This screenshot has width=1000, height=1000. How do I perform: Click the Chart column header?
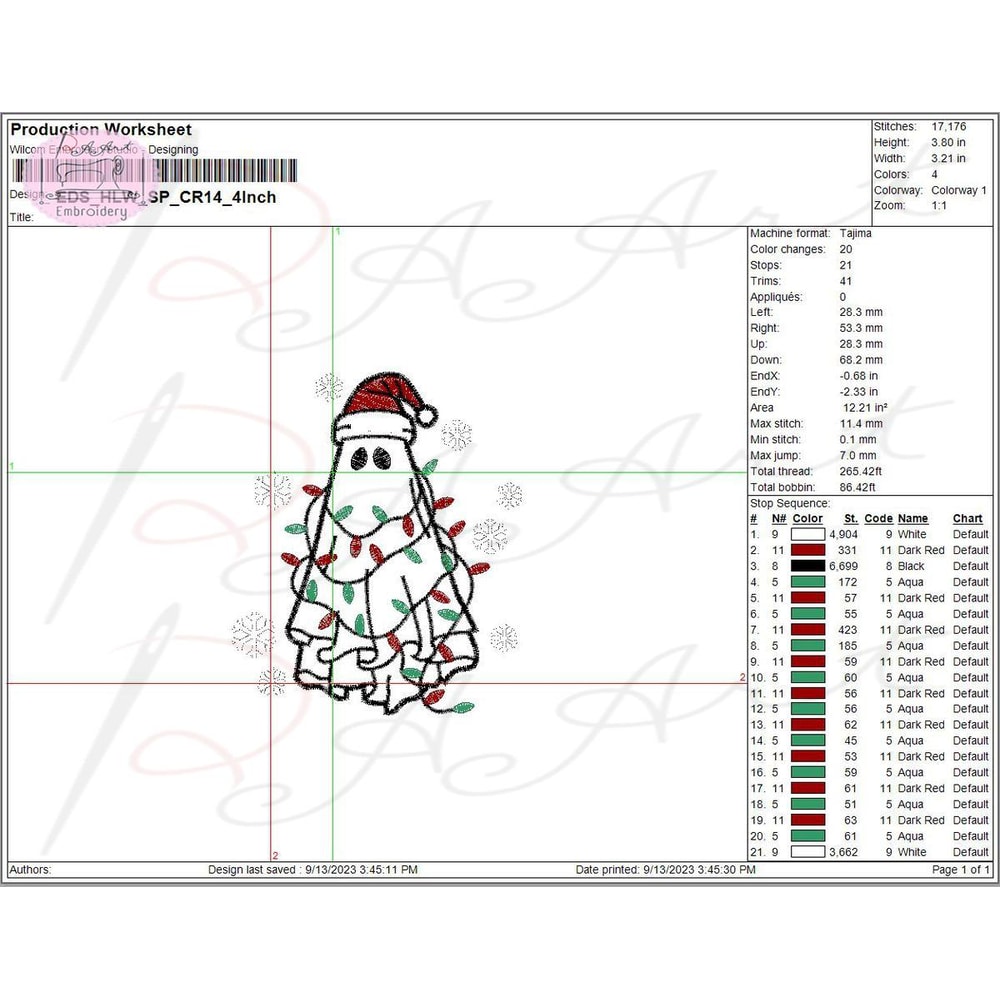967,519
